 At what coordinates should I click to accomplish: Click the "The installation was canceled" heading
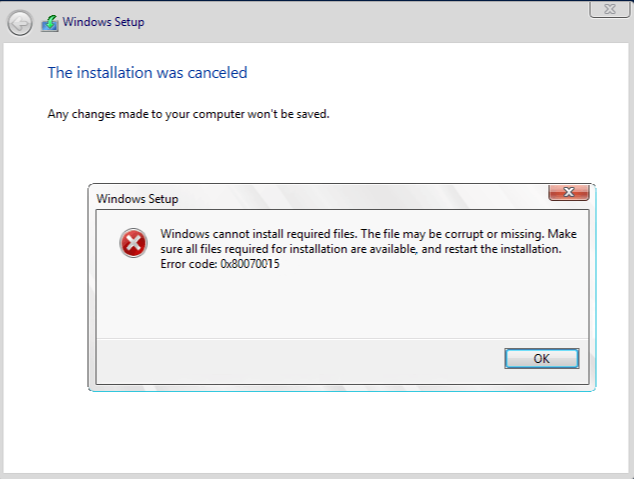pyautogui.click(x=147, y=72)
